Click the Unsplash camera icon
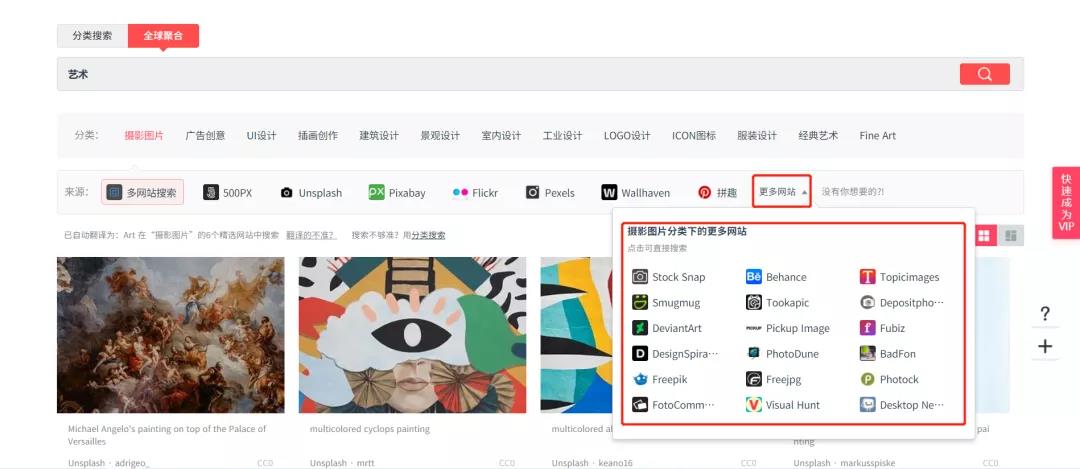Image resolution: width=1080 pixels, height=469 pixels. (287, 193)
